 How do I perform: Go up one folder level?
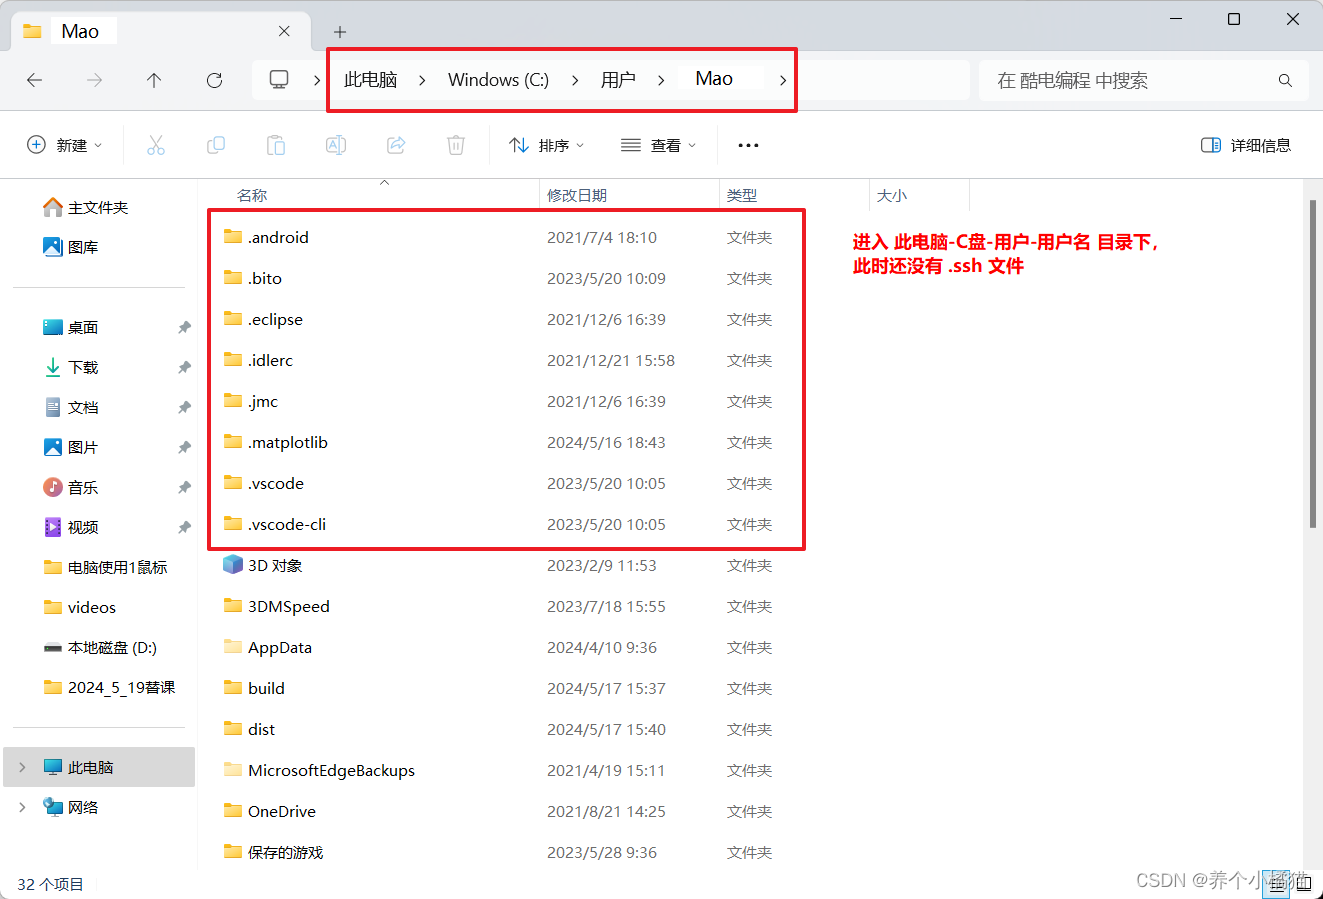point(154,80)
